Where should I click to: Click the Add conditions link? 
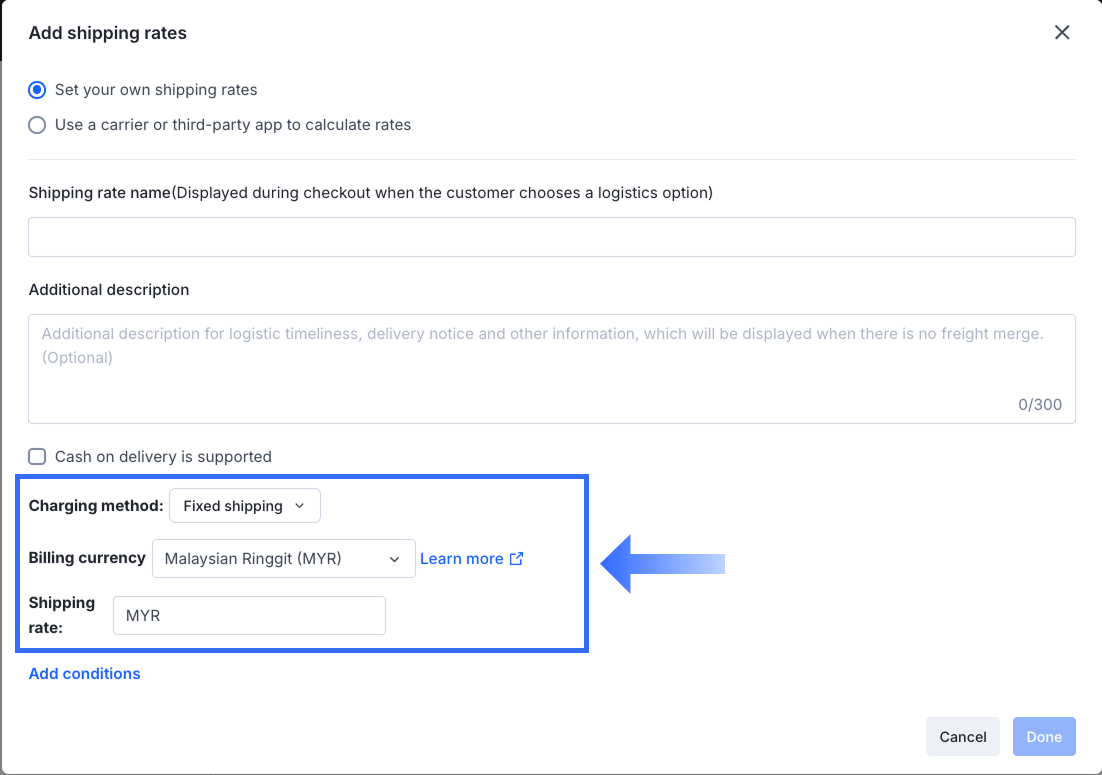(85, 674)
